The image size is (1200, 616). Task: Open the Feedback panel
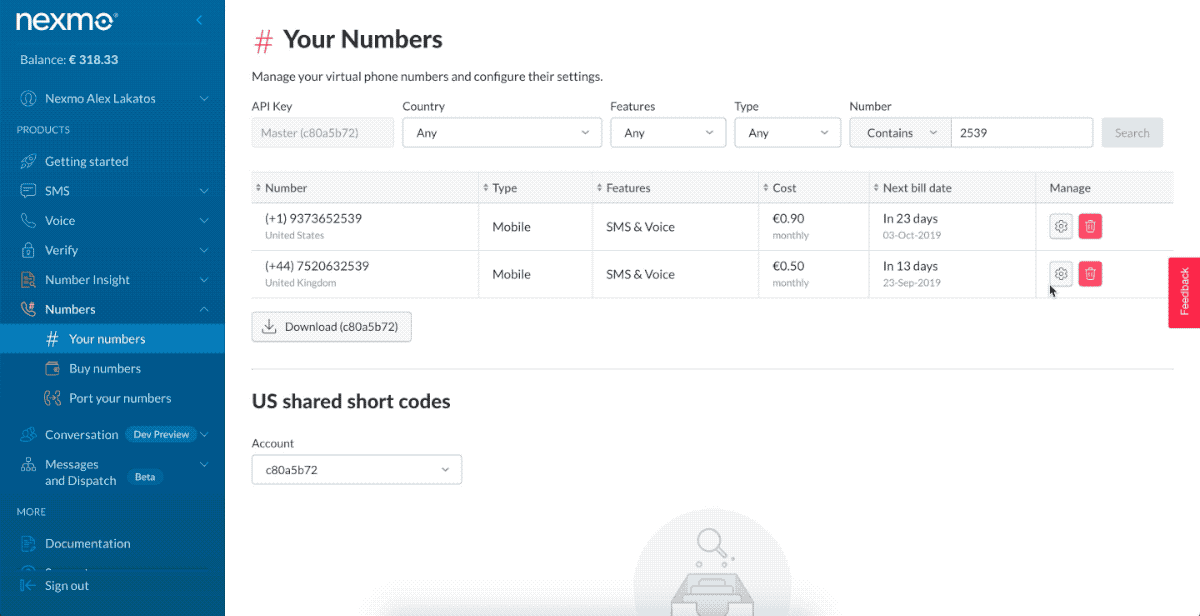click(x=1185, y=292)
